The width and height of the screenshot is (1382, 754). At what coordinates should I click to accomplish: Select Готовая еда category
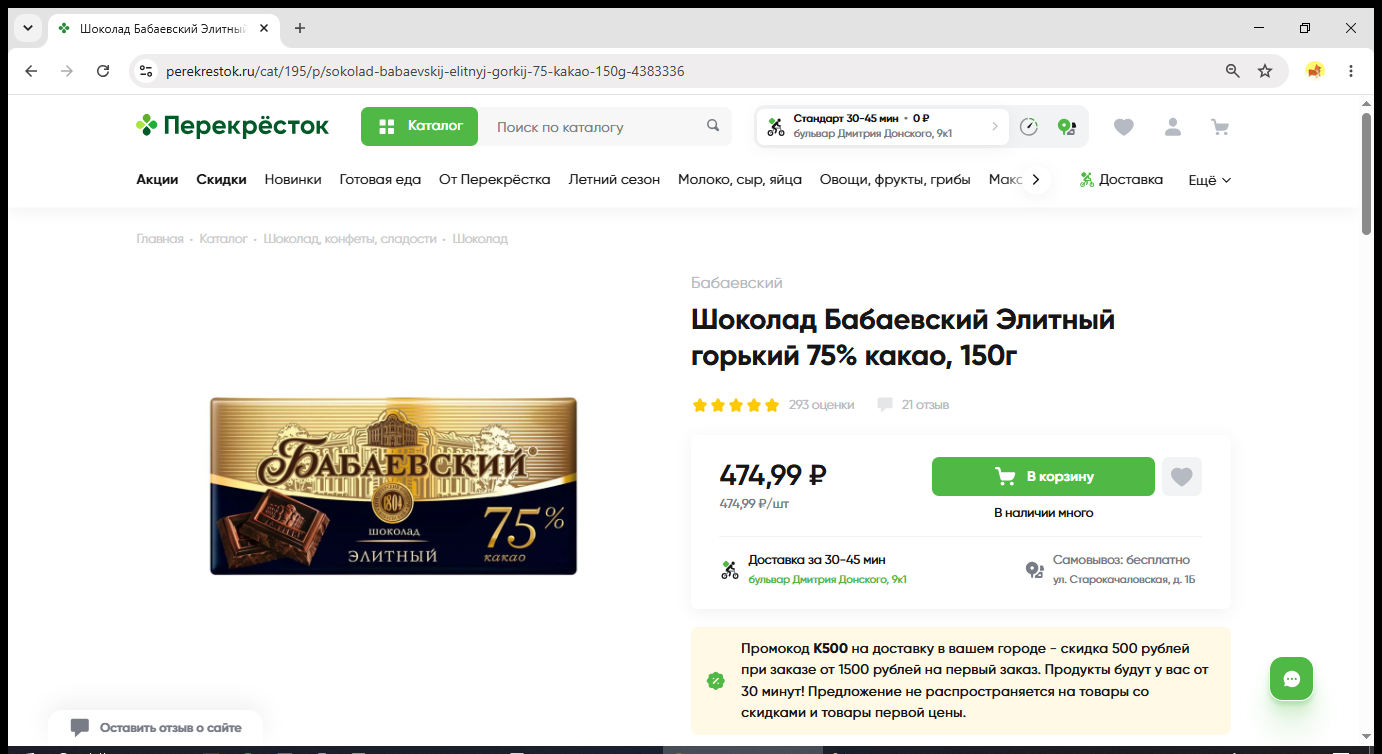point(380,180)
